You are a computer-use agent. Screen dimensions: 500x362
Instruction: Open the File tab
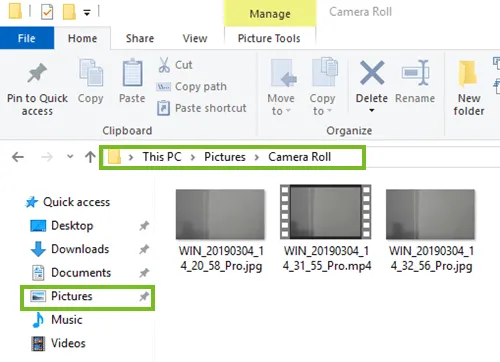coord(27,38)
